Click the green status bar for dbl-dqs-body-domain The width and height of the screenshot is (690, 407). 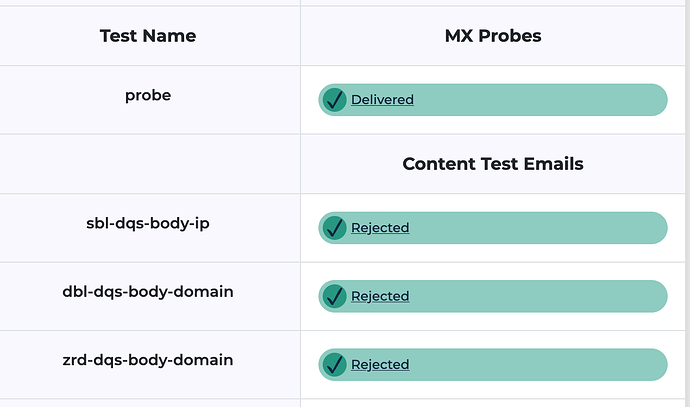click(493, 296)
